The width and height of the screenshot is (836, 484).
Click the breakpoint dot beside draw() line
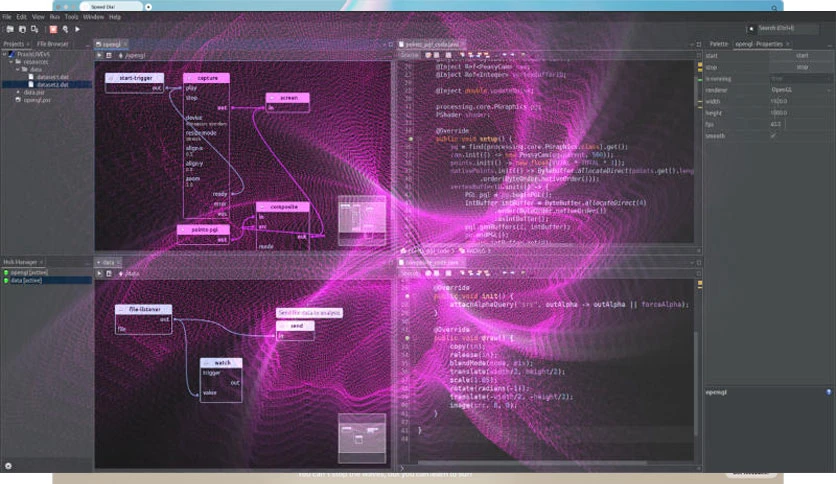[407, 338]
